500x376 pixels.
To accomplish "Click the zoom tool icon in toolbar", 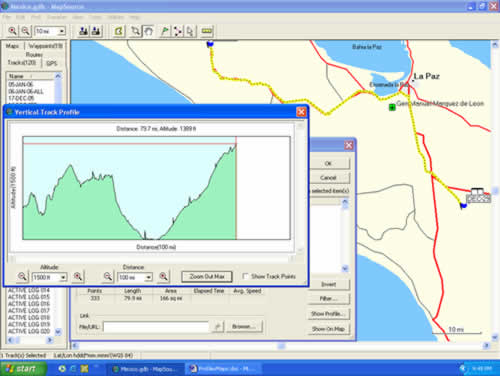I will tap(135, 31).
